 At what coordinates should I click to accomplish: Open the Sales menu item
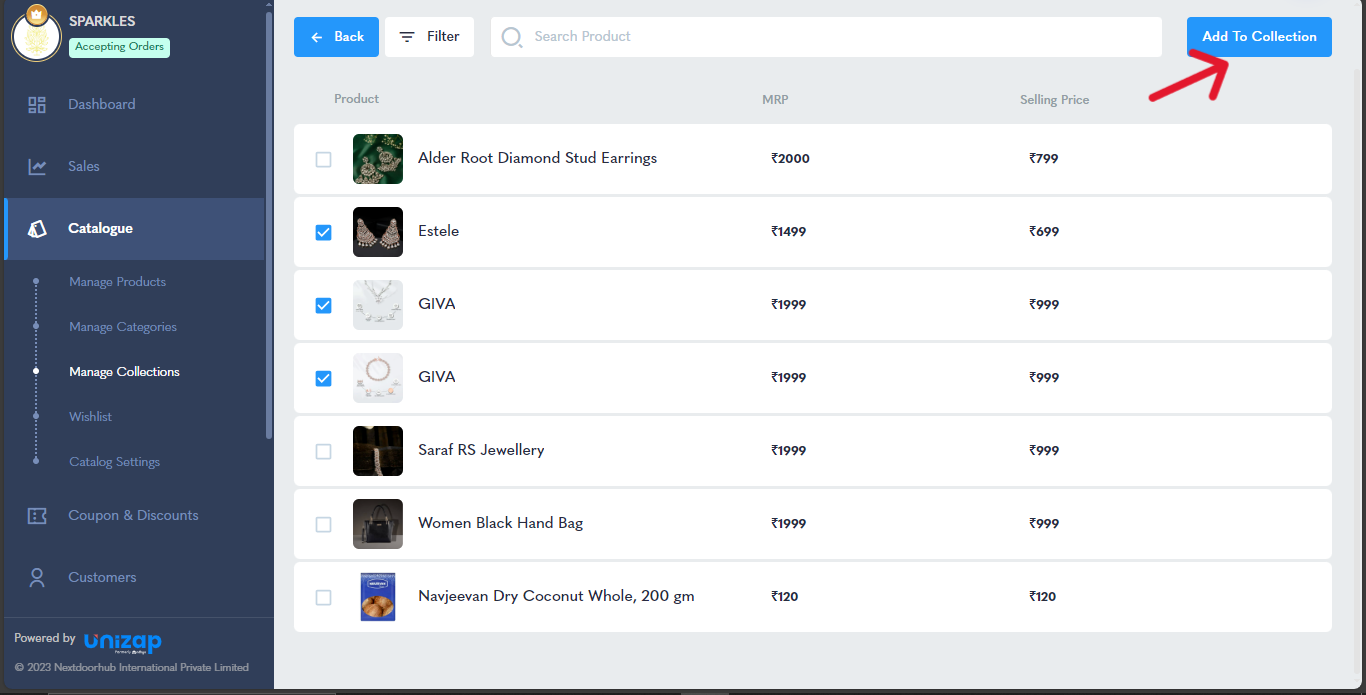tap(134, 167)
